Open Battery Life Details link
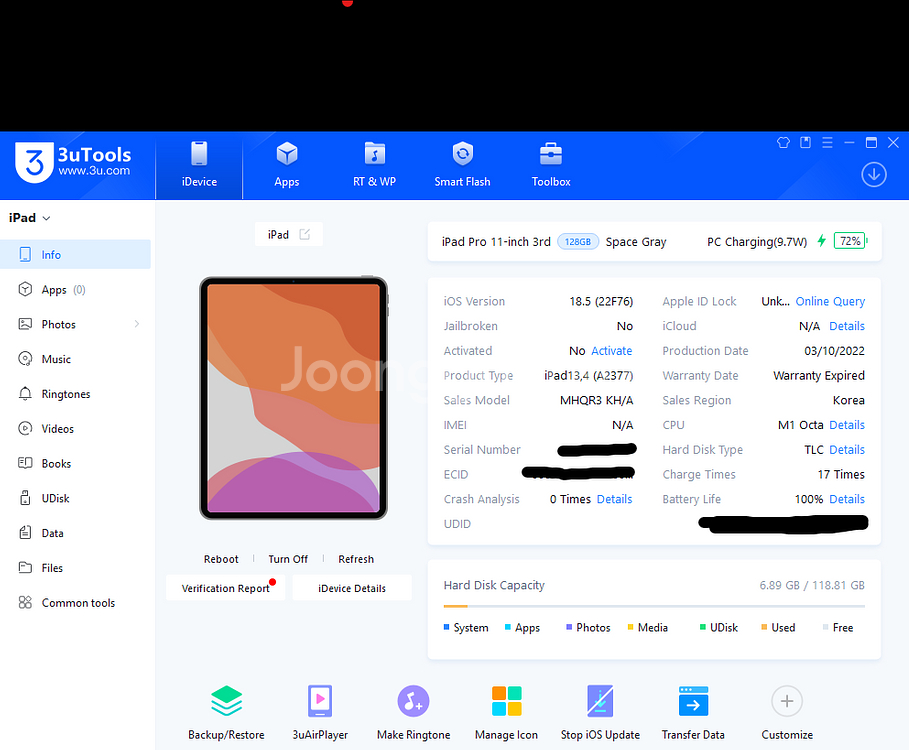This screenshot has height=750, width=909. [x=847, y=499]
